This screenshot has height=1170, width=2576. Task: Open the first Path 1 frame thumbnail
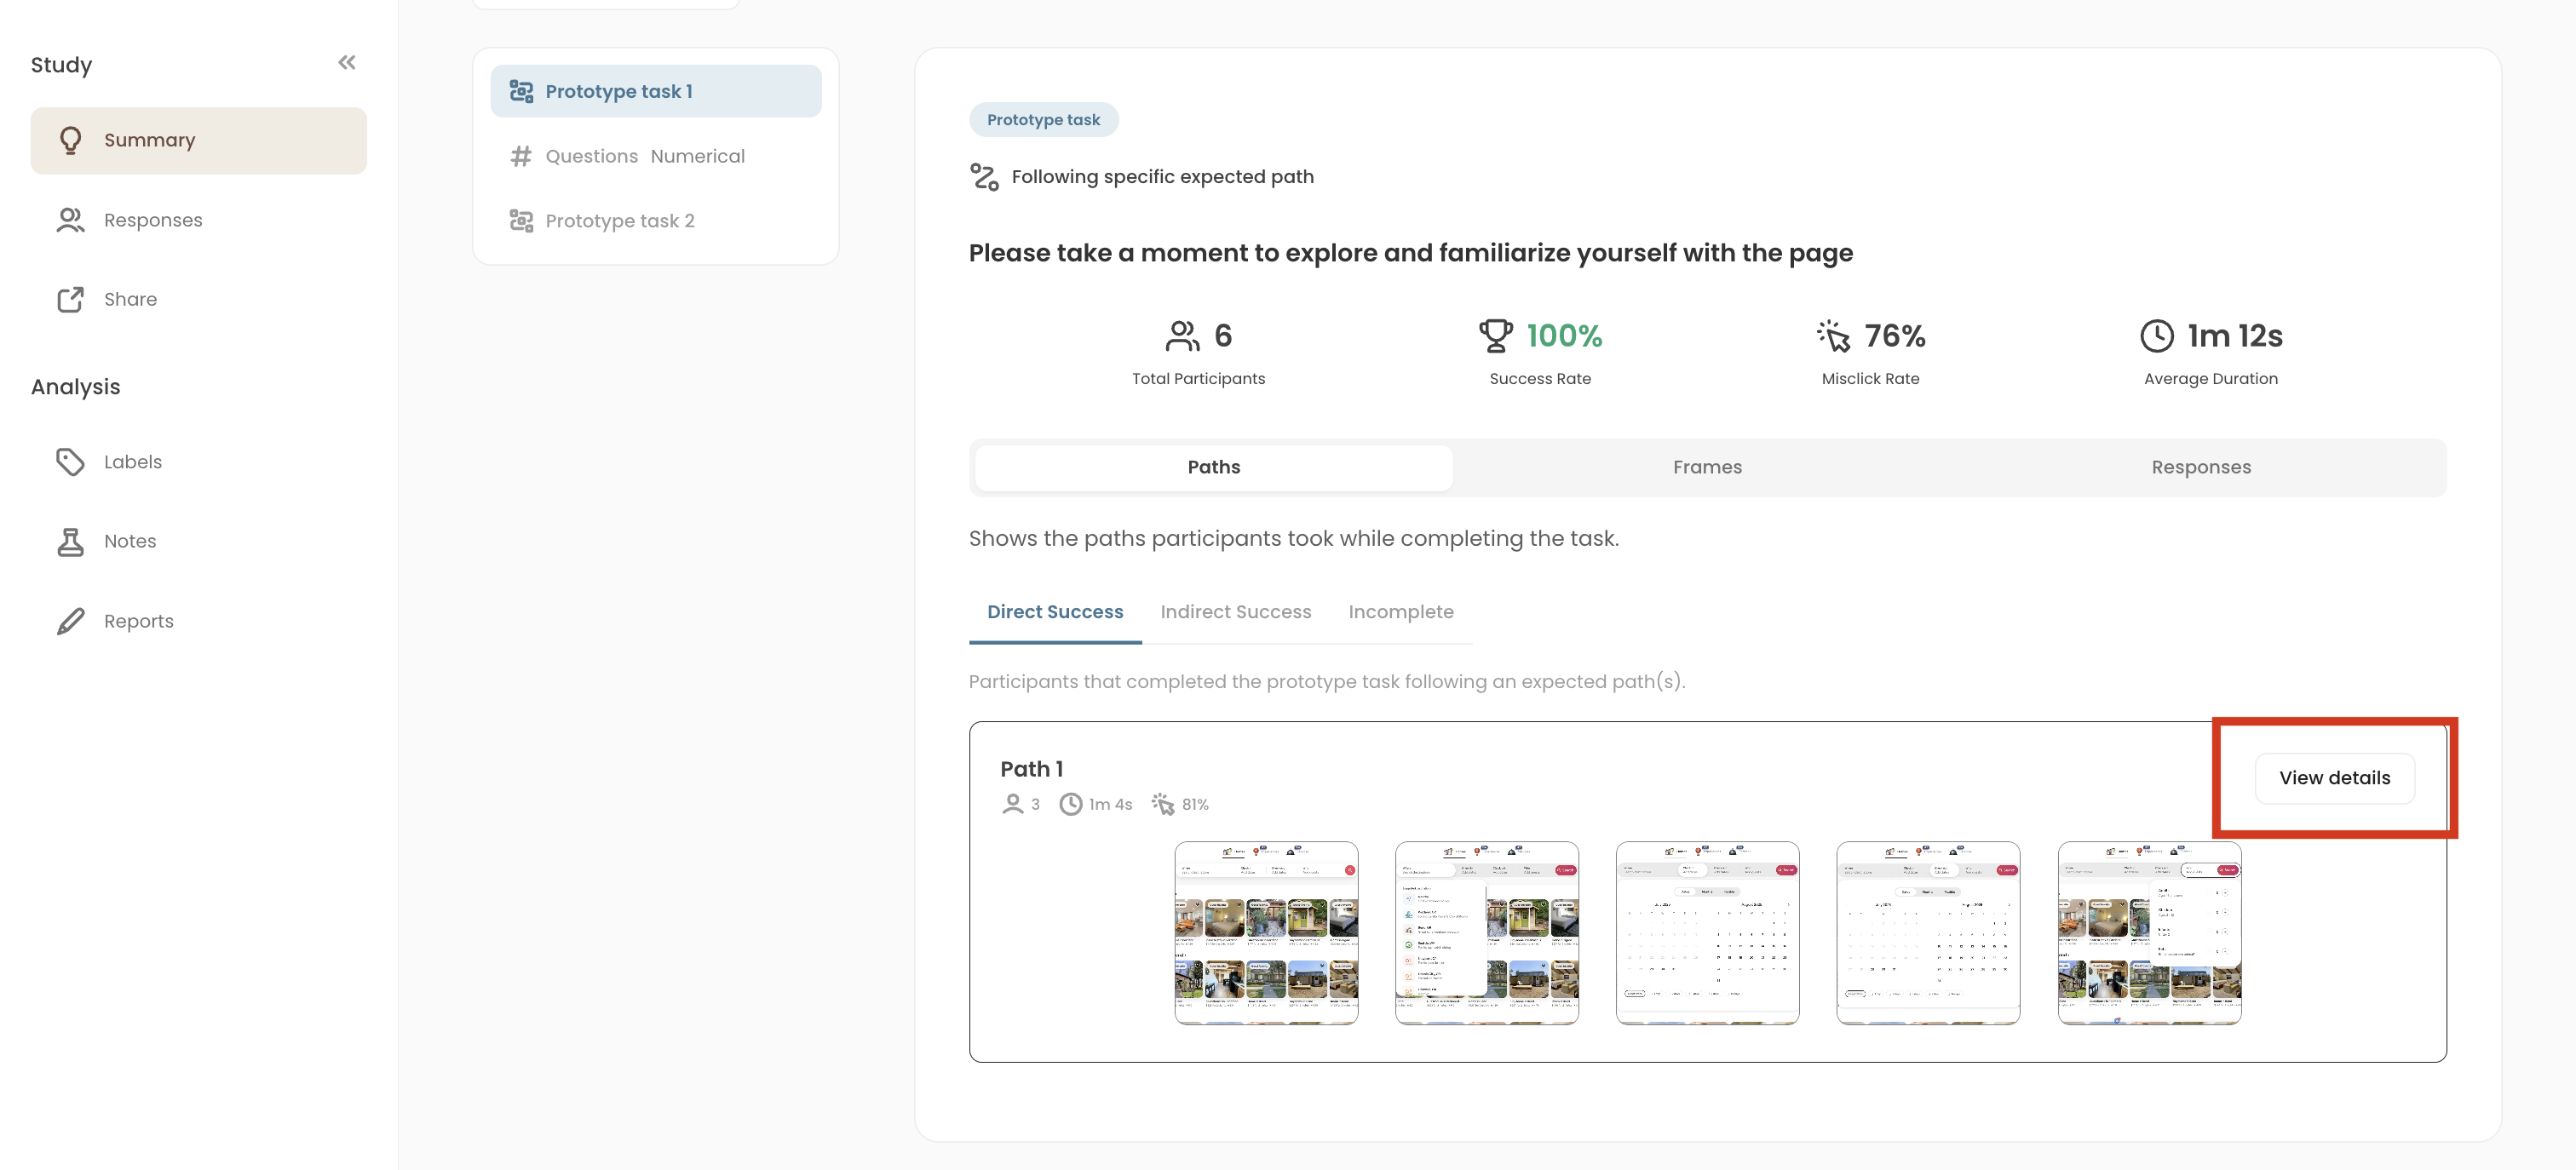1266,933
